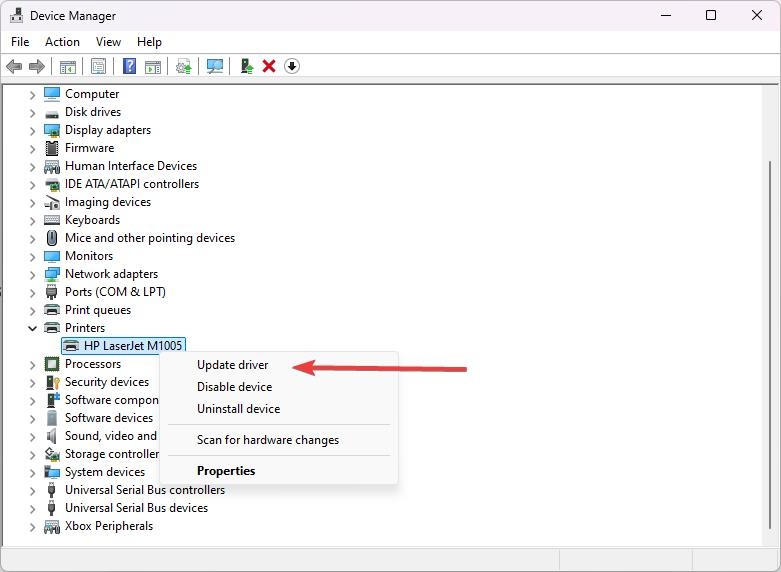Expand the Universal Serial Bus controllers node
The width and height of the screenshot is (781, 572).
(32, 491)
